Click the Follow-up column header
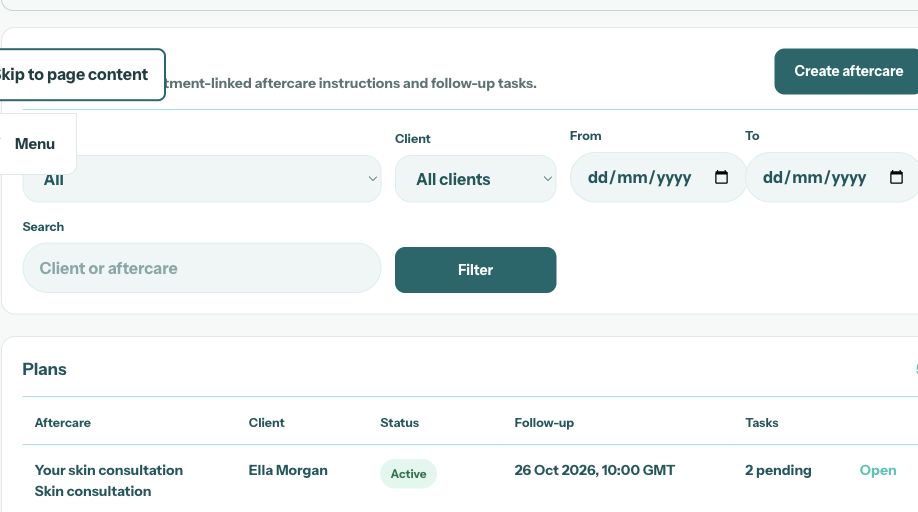 (x=544, y=422)
